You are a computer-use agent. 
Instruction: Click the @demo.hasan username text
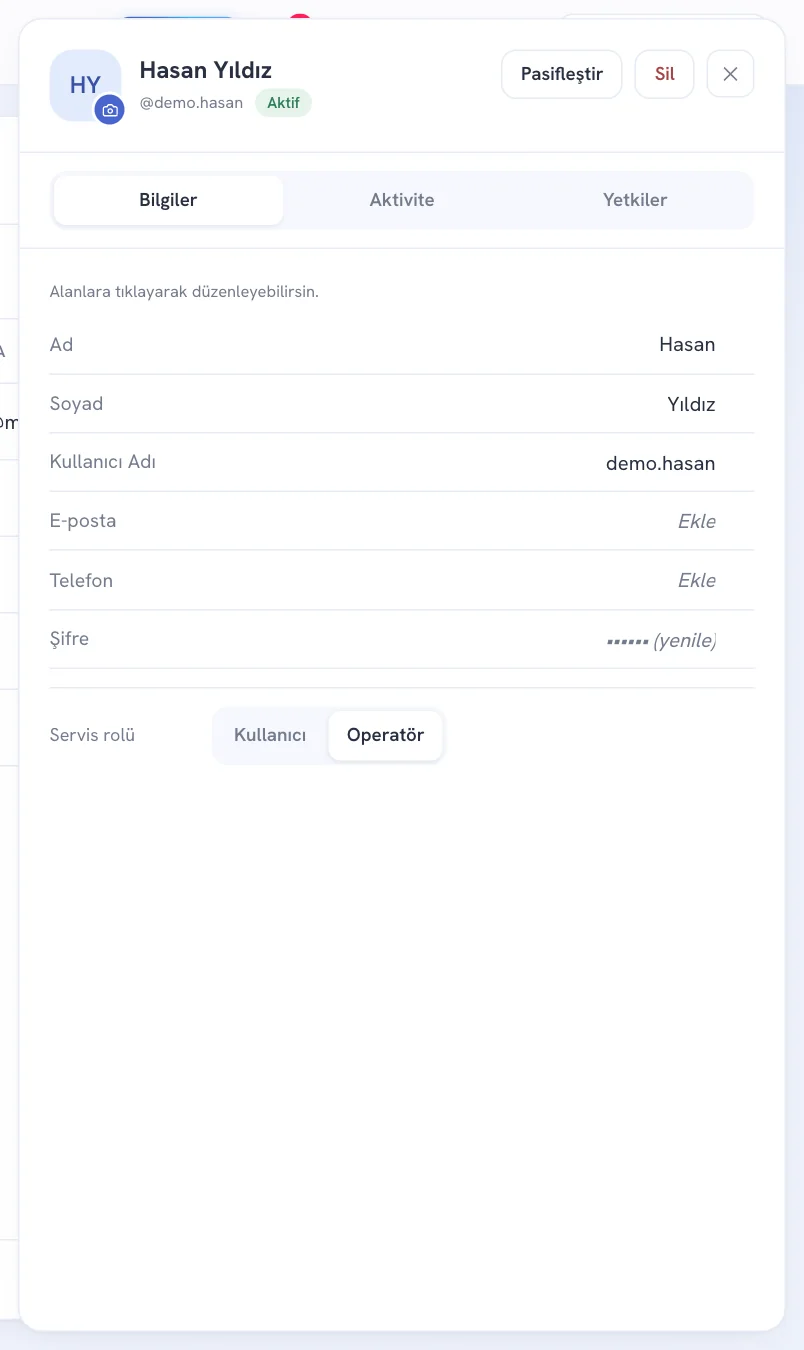point(191,103)
